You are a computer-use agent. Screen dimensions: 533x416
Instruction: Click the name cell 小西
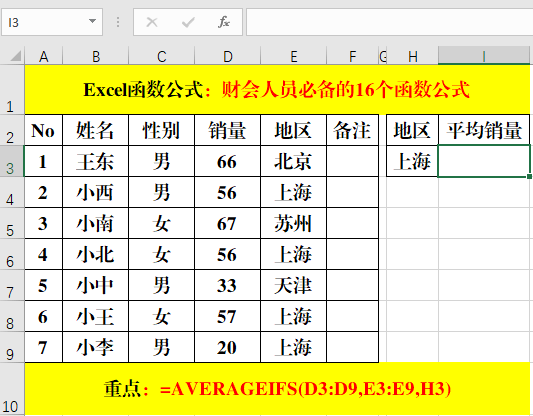(96, 192)
